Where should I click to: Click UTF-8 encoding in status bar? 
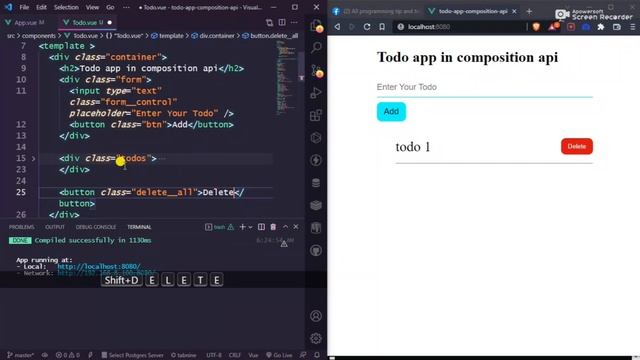pyautogui.click(x=214, y=355)
